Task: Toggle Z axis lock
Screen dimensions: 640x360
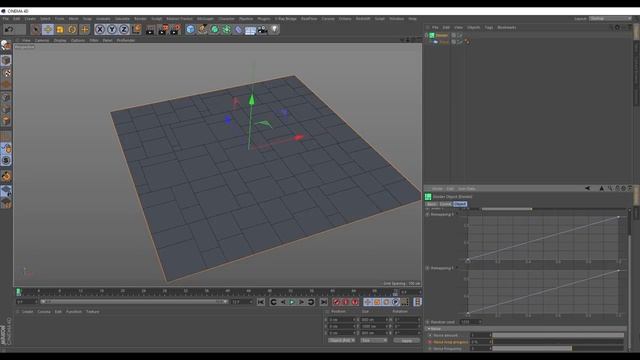Action: [124, 29]
